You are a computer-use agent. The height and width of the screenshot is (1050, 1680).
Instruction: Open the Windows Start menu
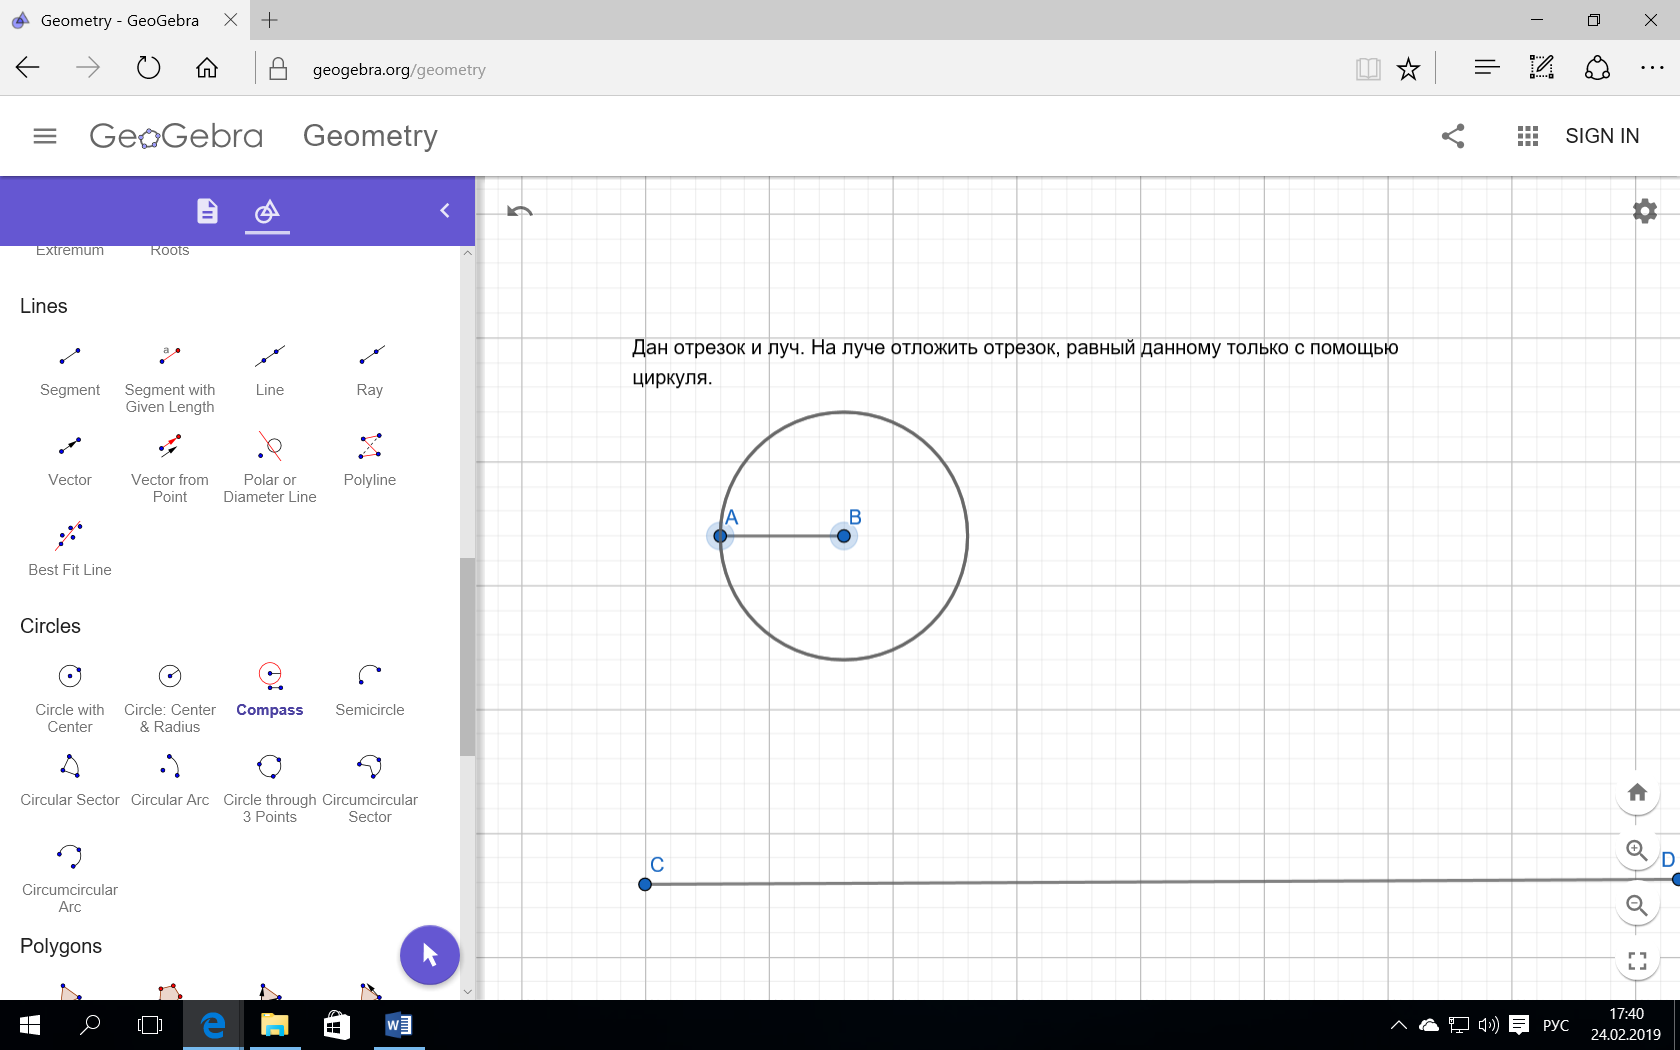pos(30,1025)
